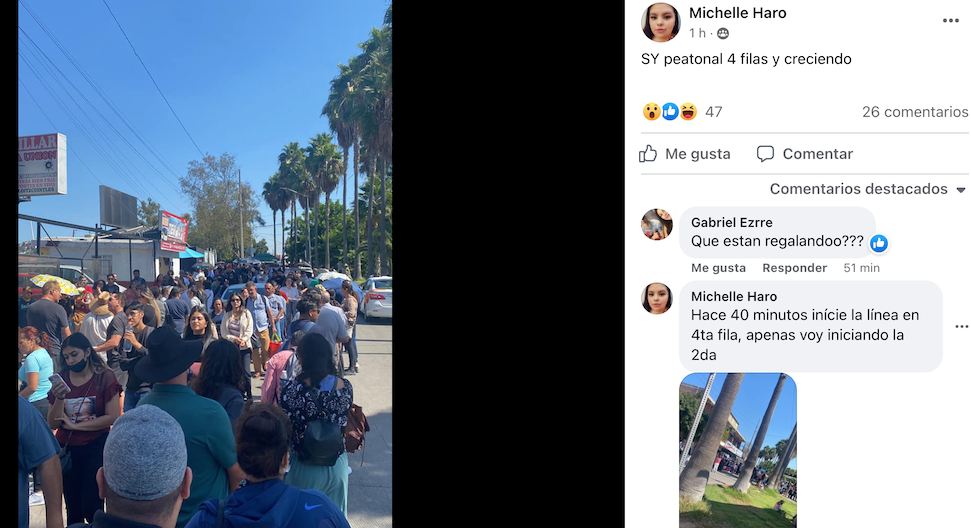Image resolution: width=971 pixels, height=528 pixels.
Task: Click Michelle Haro's avatar in comment
Action: coord(656,298)
